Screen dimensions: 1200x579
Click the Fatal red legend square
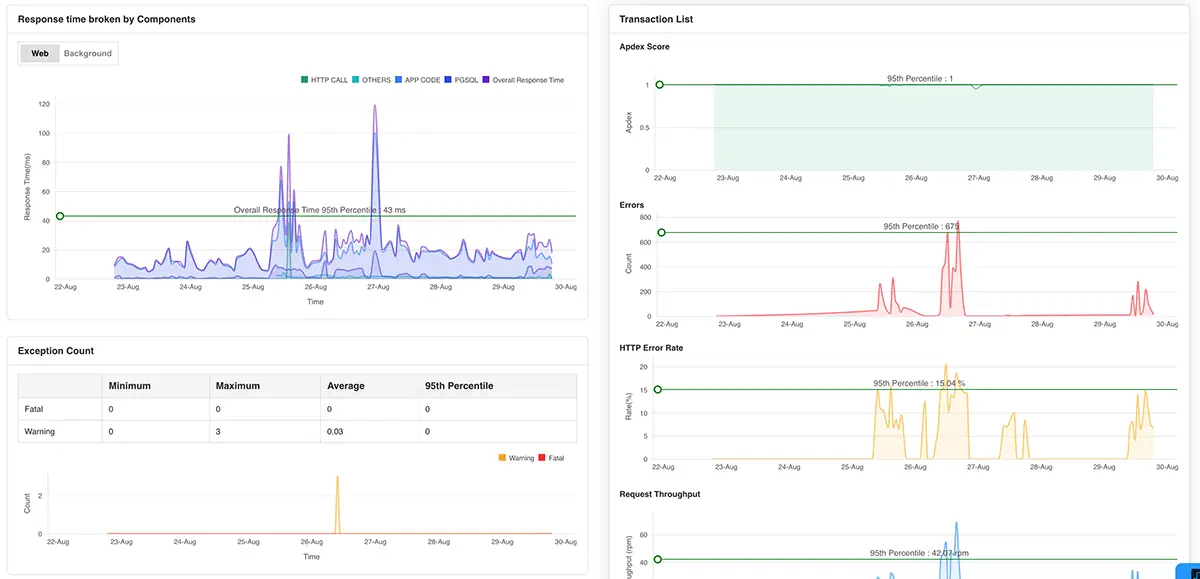[541, 456]
